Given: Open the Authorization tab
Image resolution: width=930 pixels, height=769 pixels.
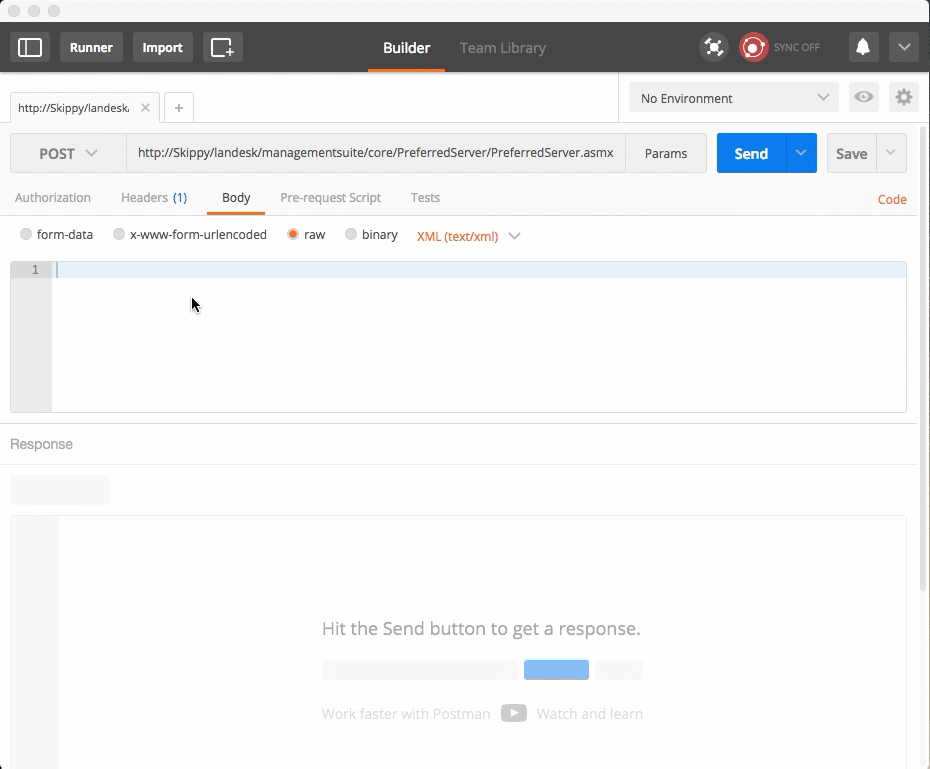Looking at the screenshot, I should point(53,198).
